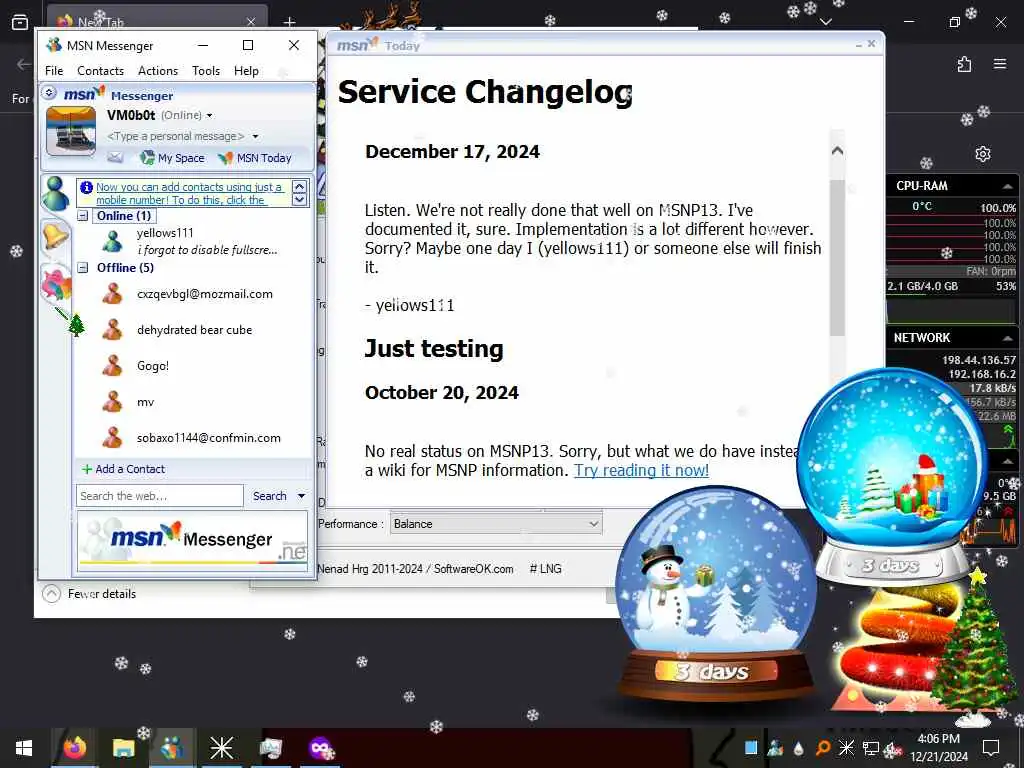The image size is (1024, 768).
Task: Select the alerts bell tab icon
Action: pos(56,235)
